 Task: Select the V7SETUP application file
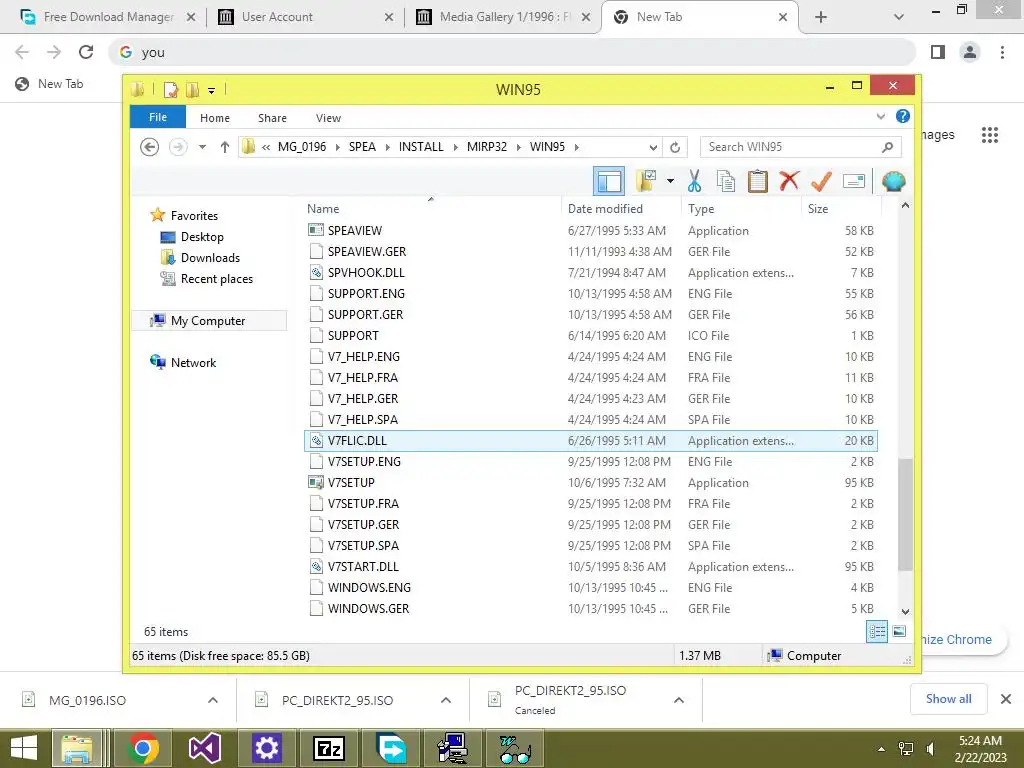click(x=591, y=483)
